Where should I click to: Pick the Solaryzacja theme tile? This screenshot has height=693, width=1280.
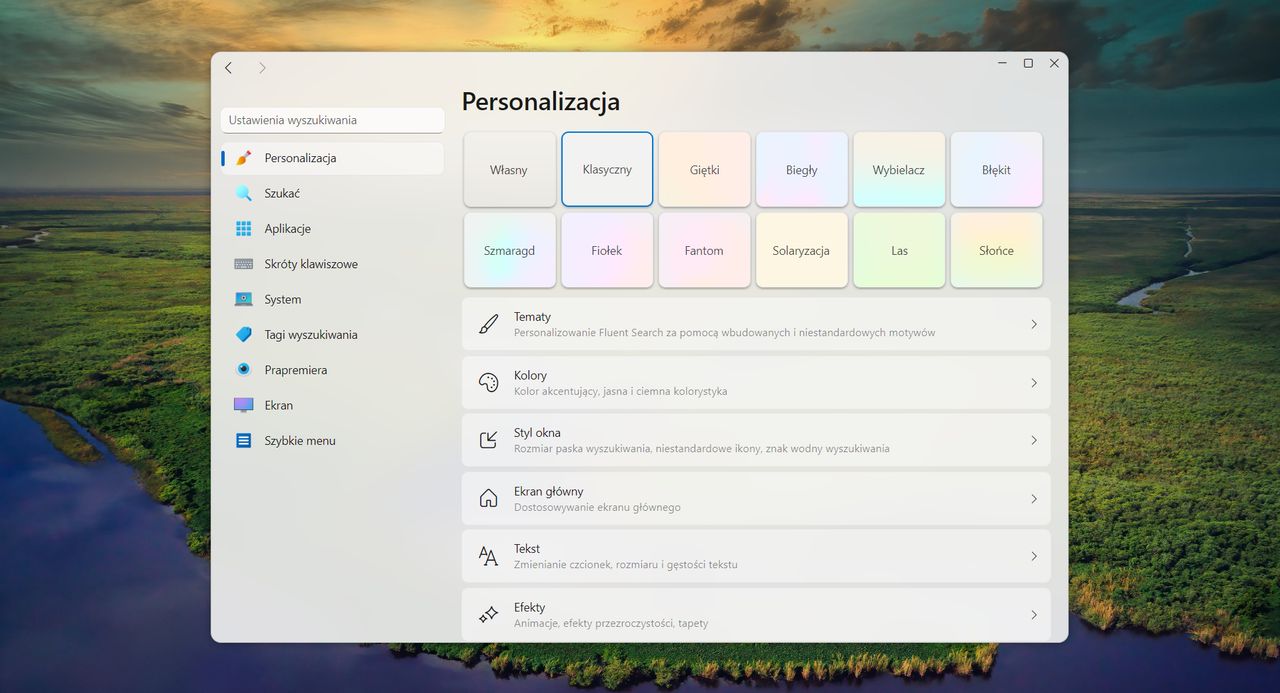(802, 250)
